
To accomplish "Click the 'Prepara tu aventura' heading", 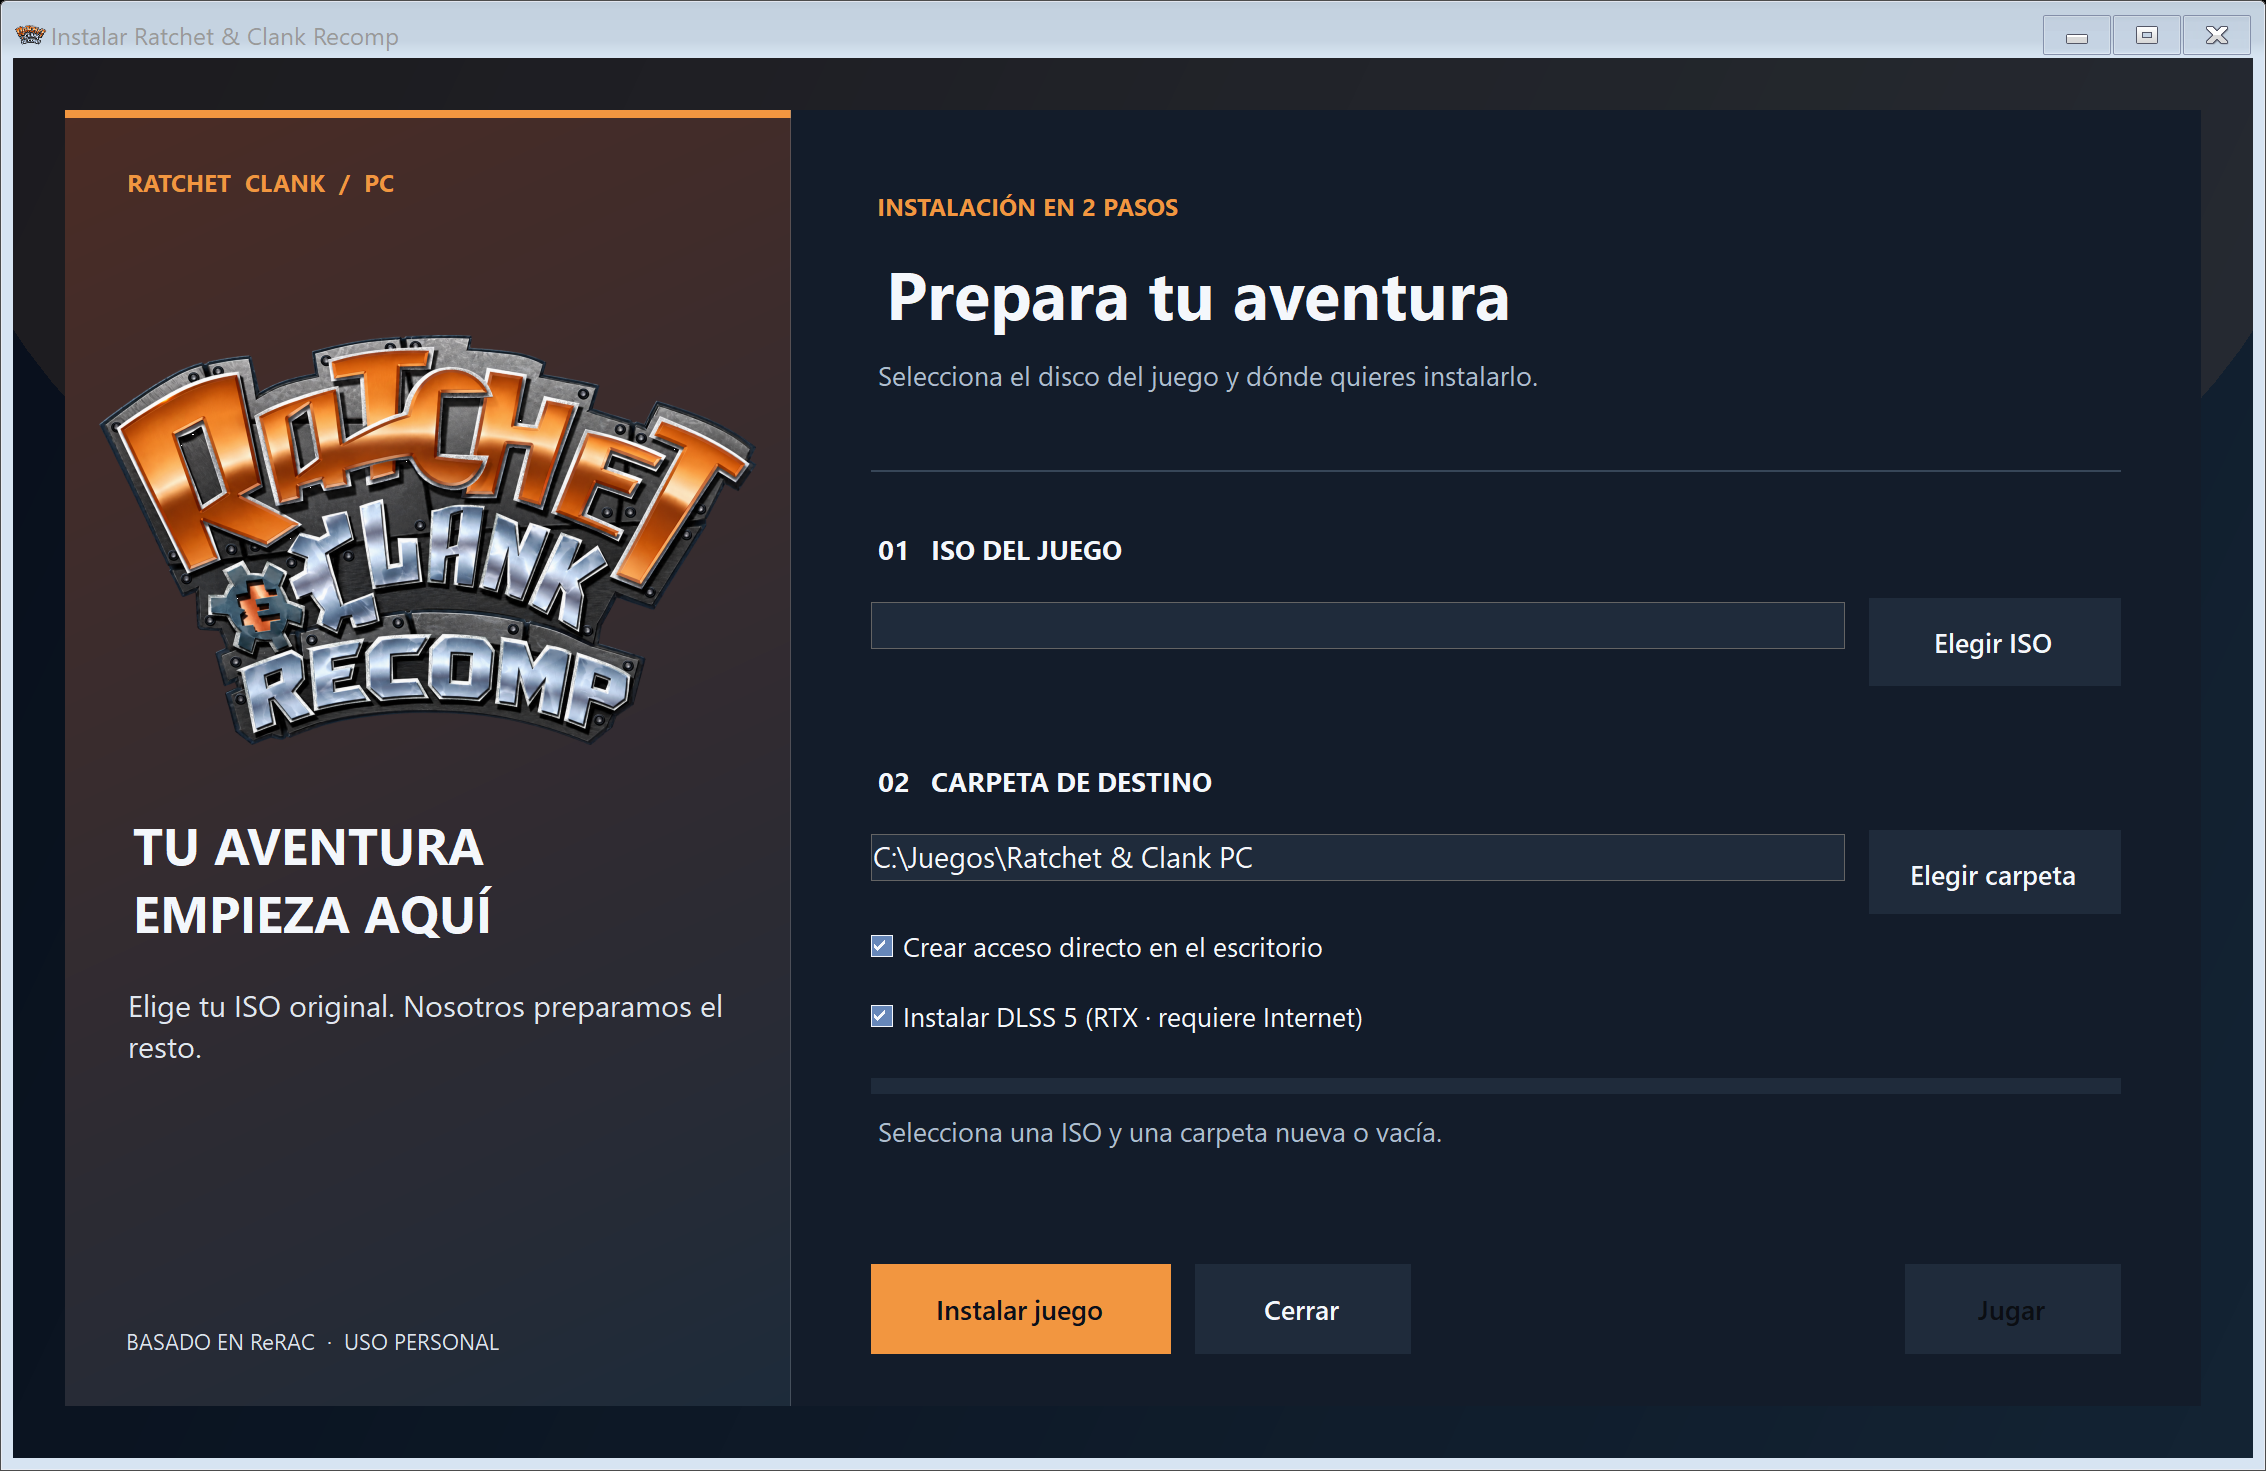I will pos(1198,298).
